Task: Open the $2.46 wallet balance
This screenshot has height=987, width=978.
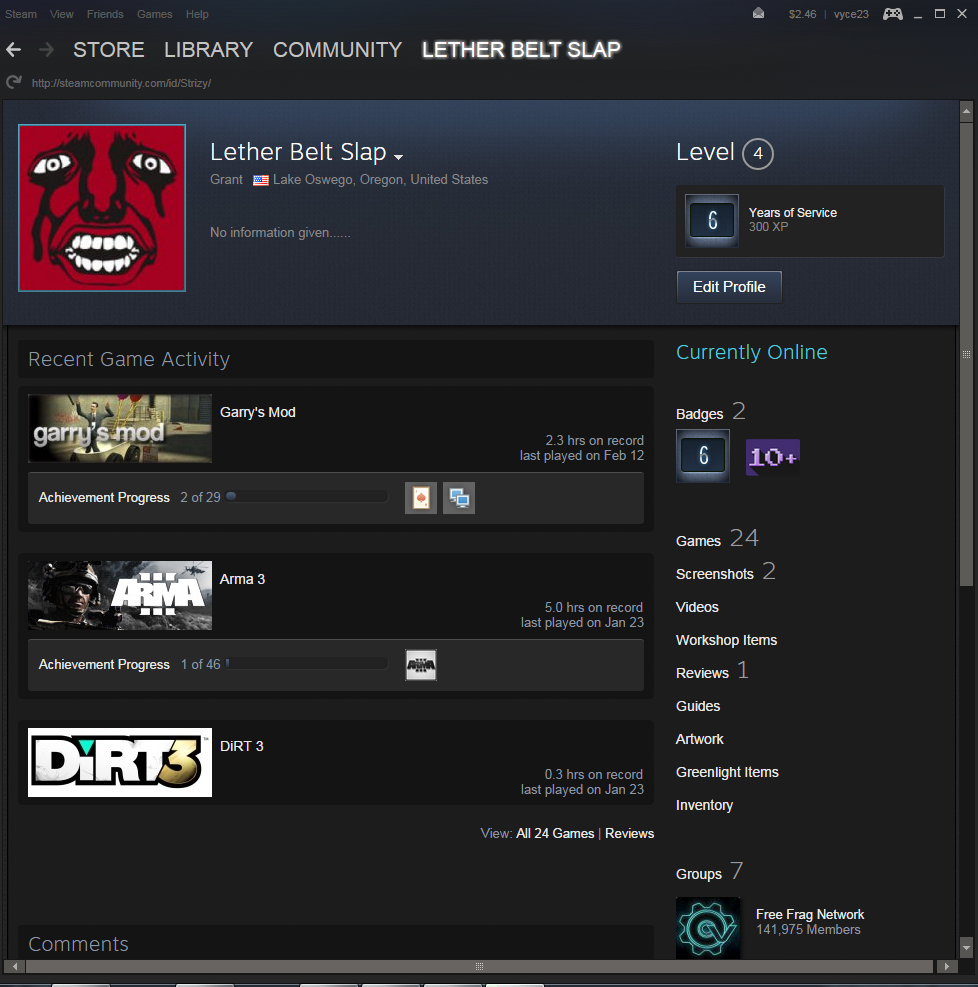Action: click(802, 14)
